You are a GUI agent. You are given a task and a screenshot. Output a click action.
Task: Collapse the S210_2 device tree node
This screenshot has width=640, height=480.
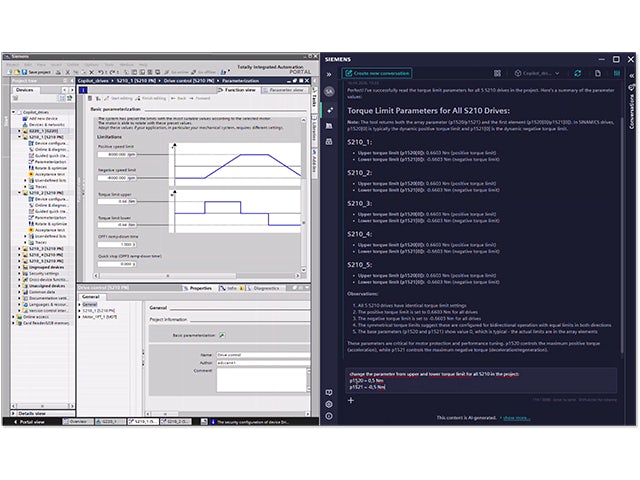tap(20, 193)
